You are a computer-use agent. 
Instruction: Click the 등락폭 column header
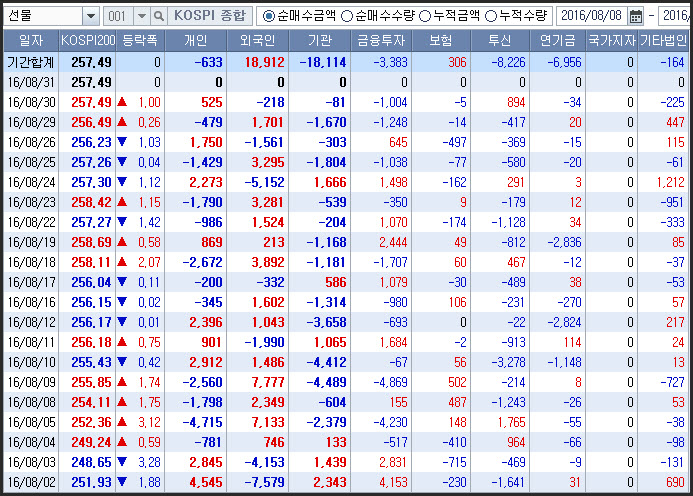click(x=140, y=41)
